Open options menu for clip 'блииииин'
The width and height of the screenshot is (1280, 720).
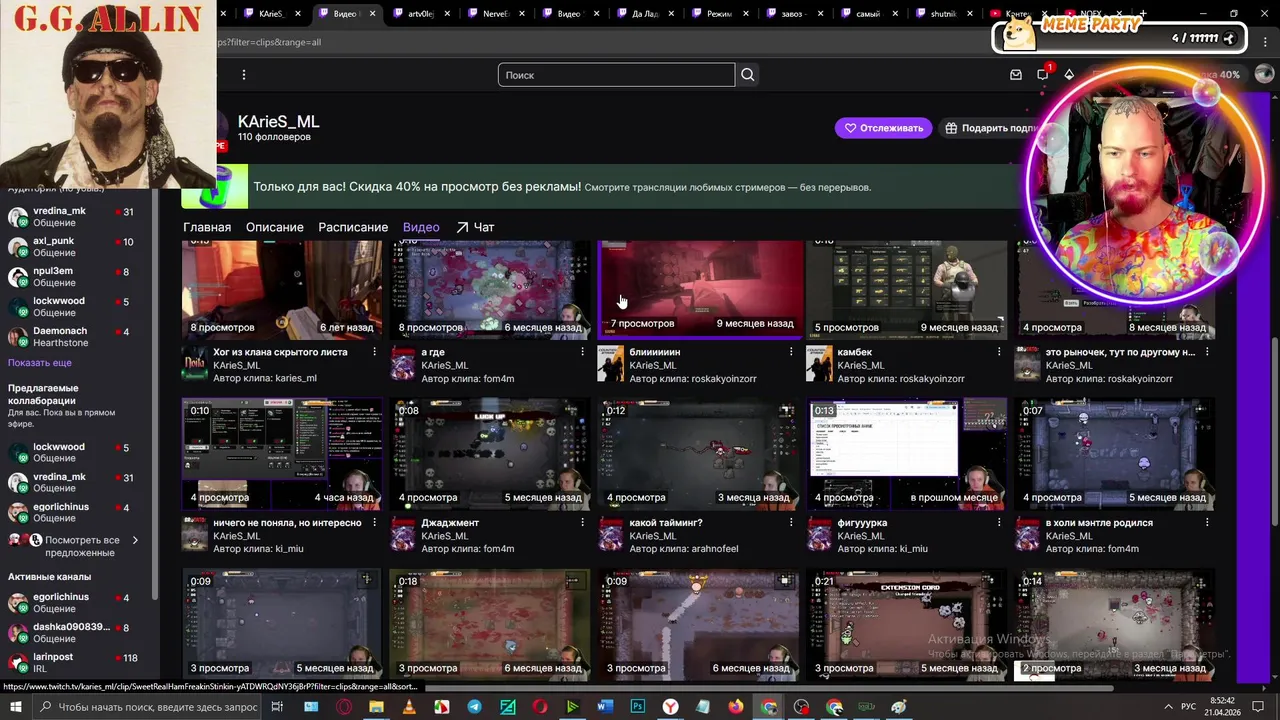click(791, 352)
